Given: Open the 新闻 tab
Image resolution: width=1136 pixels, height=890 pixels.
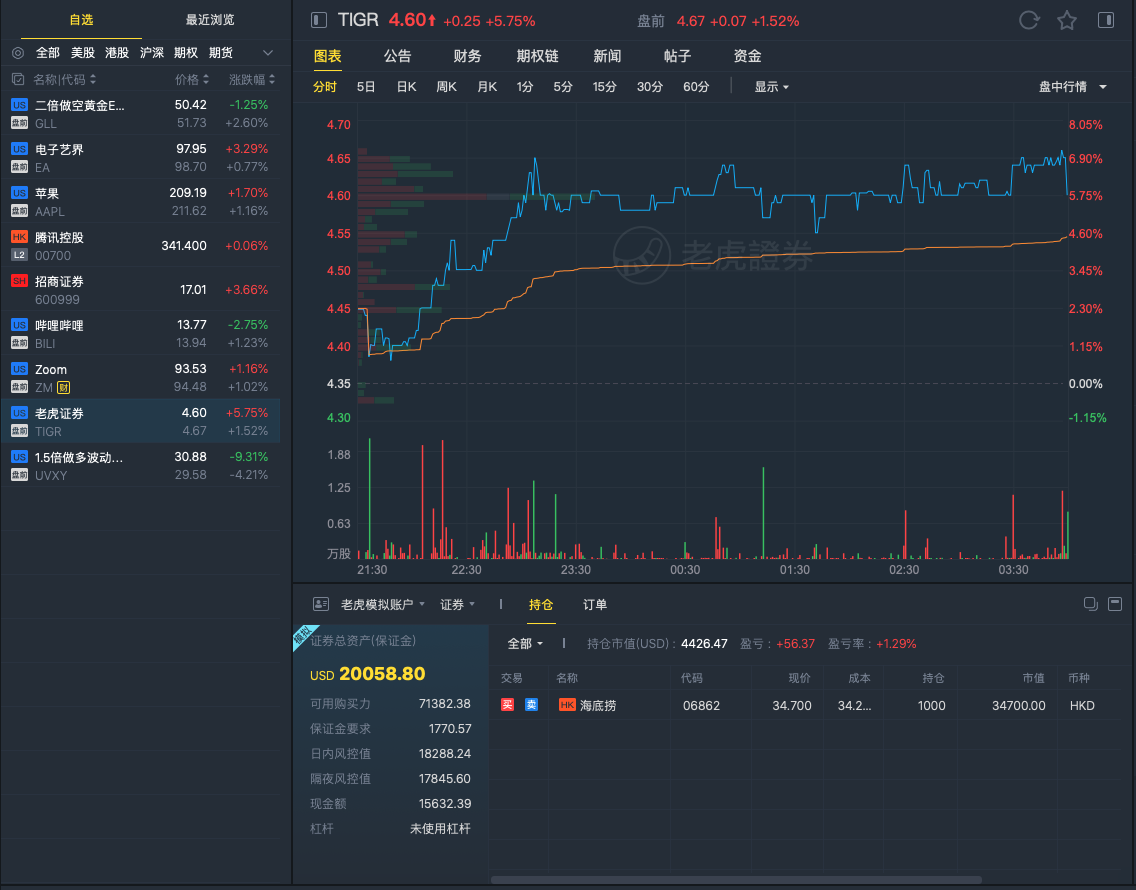Looking at the screenshot, I should point(607,56).
